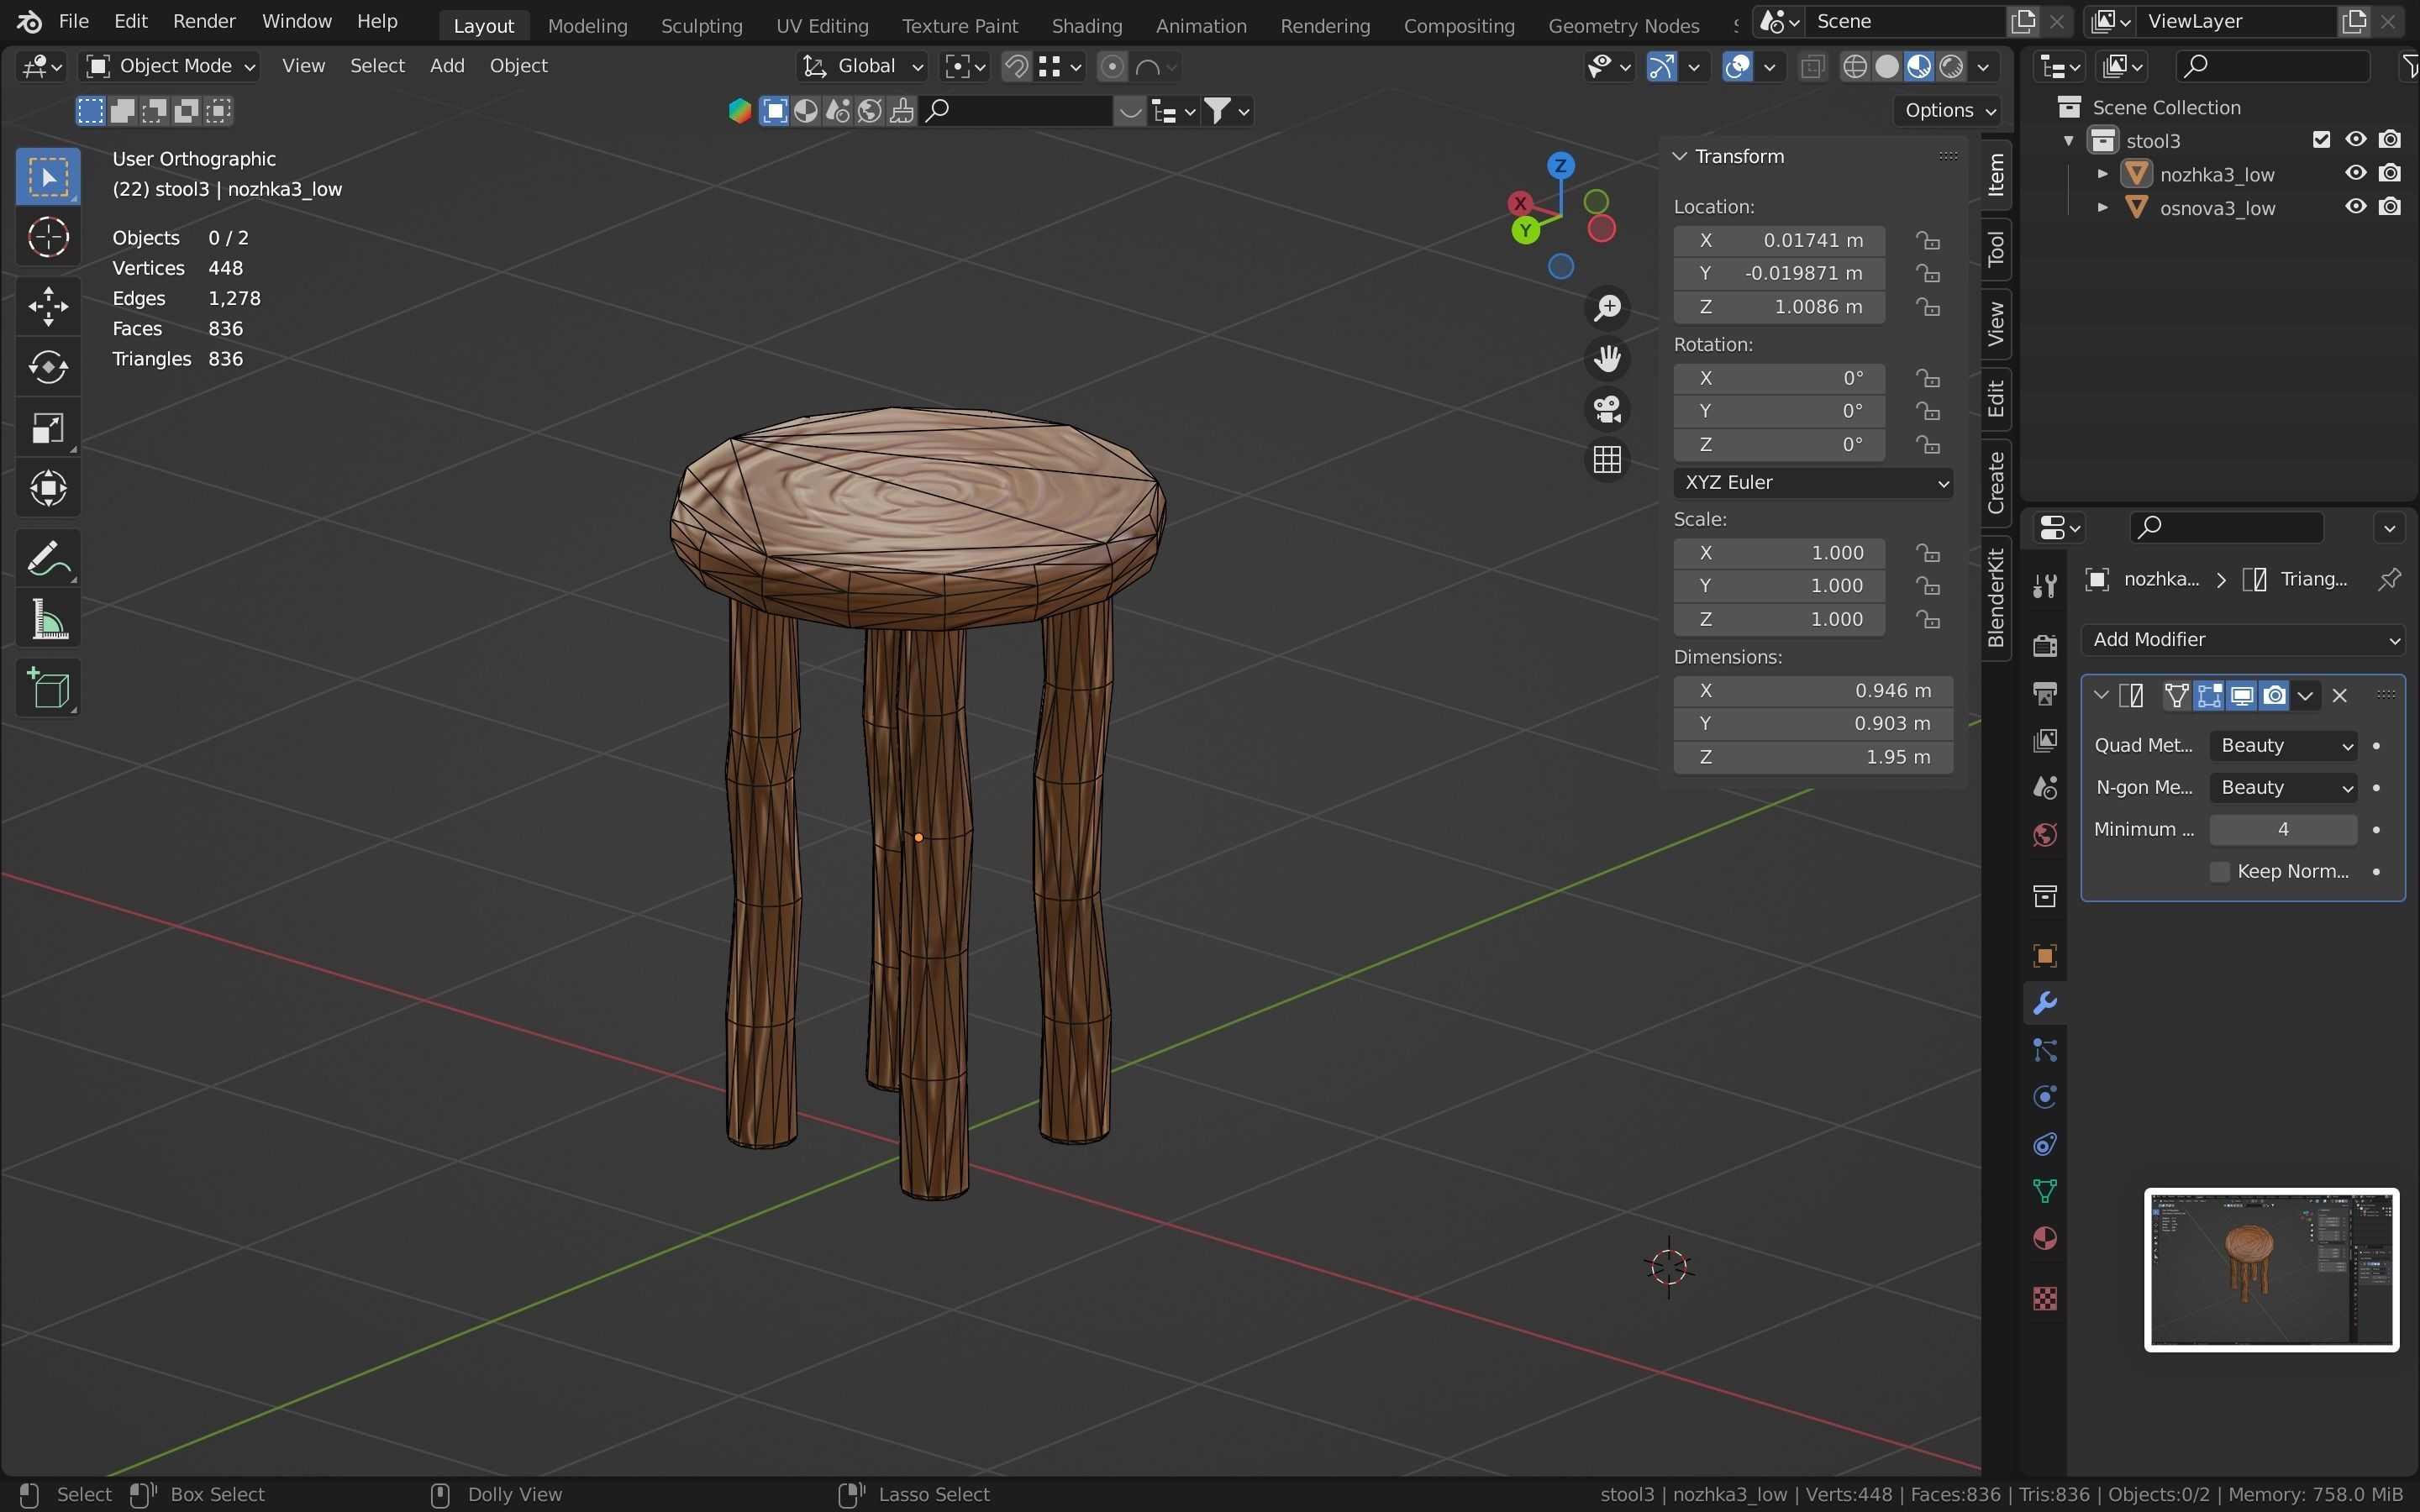Click Minimum Vertices value 4 field
This screenshot has width=2420, height=1512.
(2283, 829)
